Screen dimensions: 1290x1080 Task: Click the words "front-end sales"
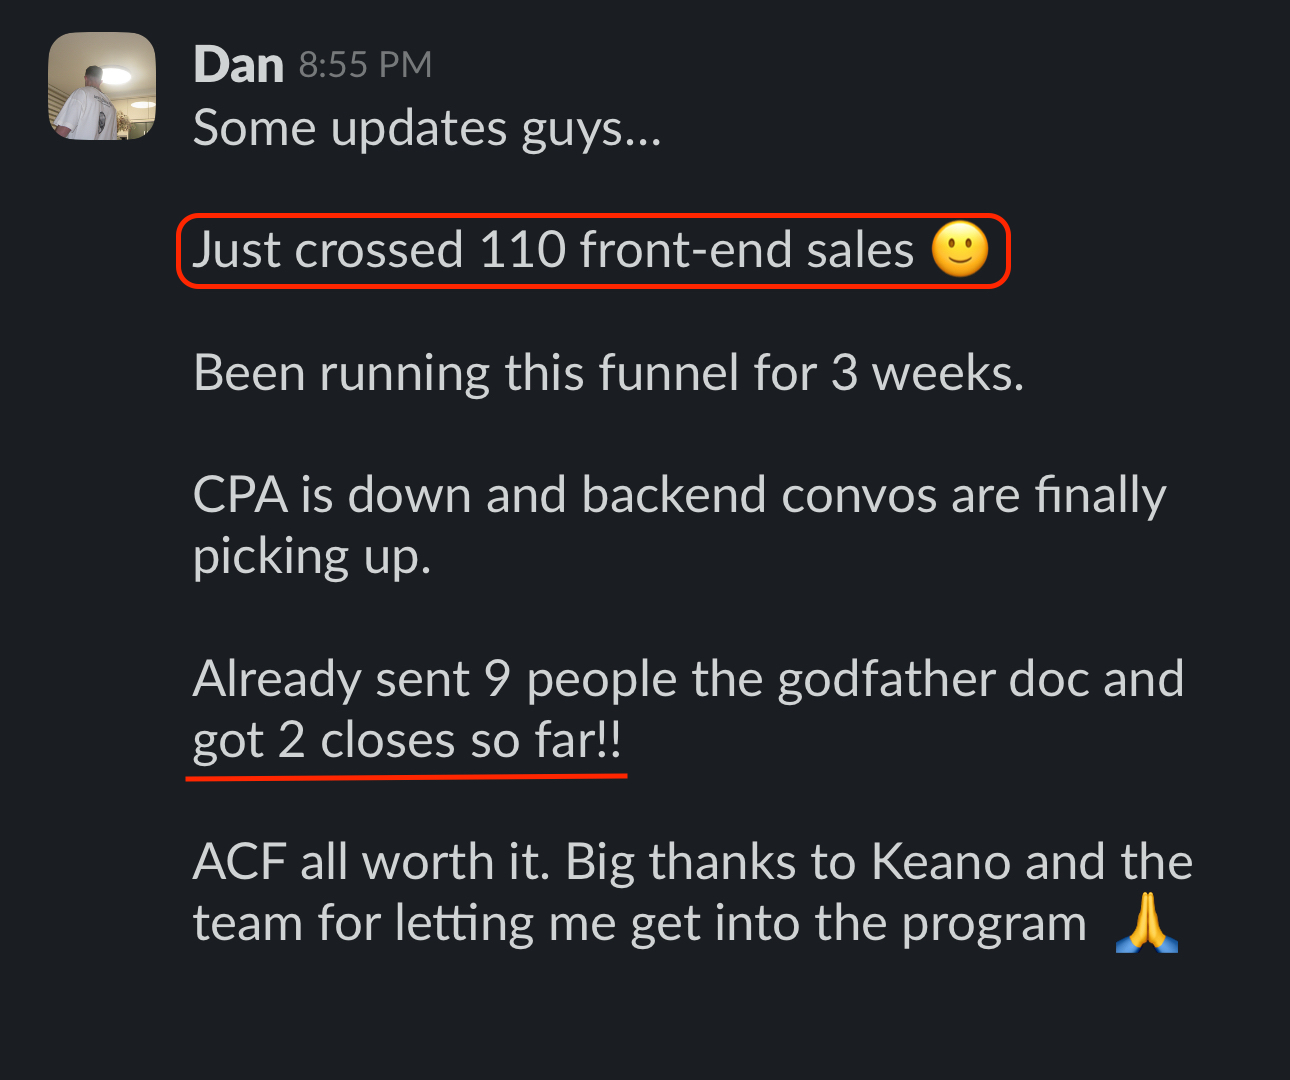pyautogui.click(x=746, y=250)
